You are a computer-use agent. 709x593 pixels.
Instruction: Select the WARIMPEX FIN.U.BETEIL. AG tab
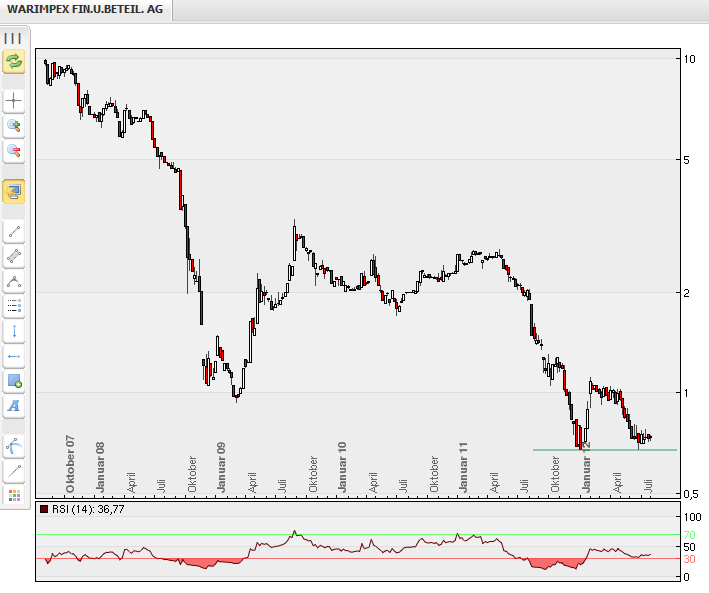(x=85, y=9)
